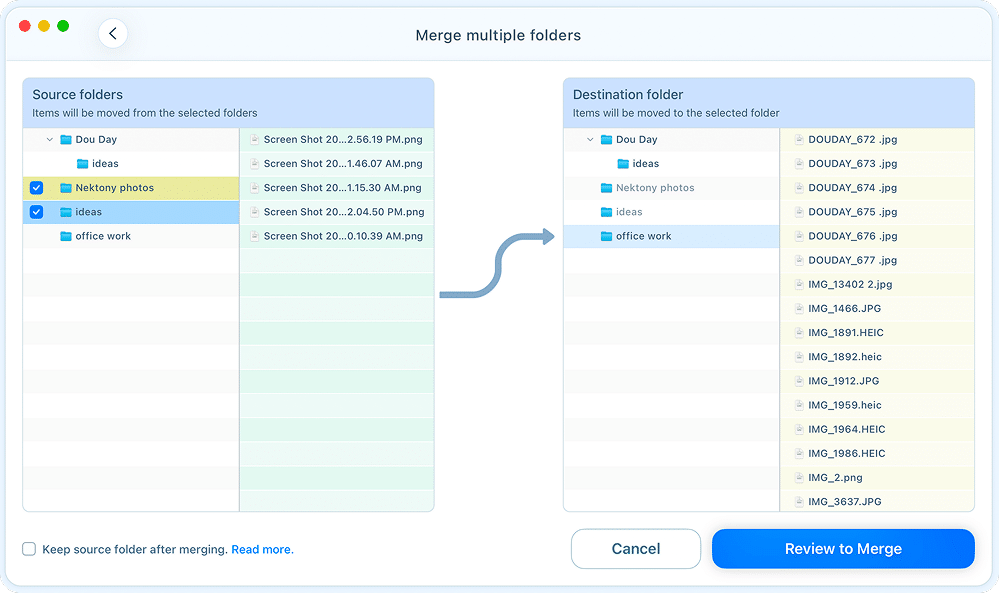The image size is (999, 593).
Task: Uncheck the Nektony photos source folder checkbox
Action: 36,188
